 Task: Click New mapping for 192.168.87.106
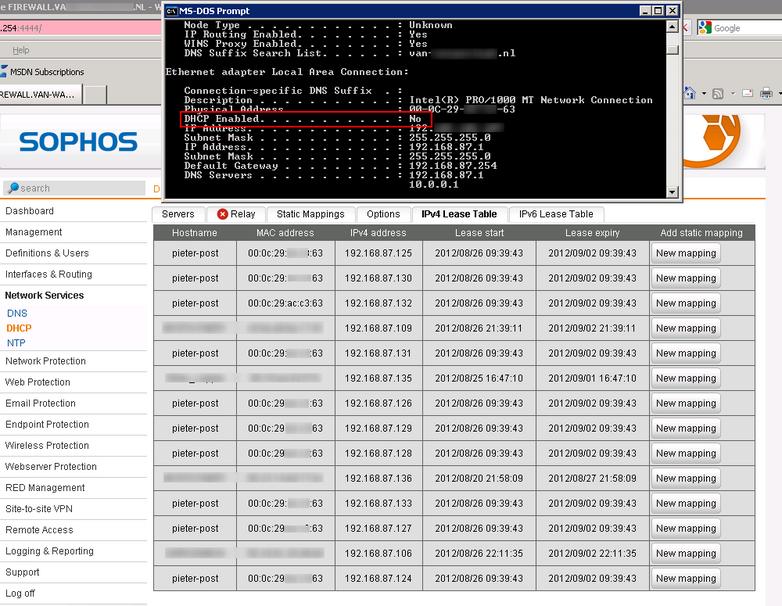click(x=686, y=554)
